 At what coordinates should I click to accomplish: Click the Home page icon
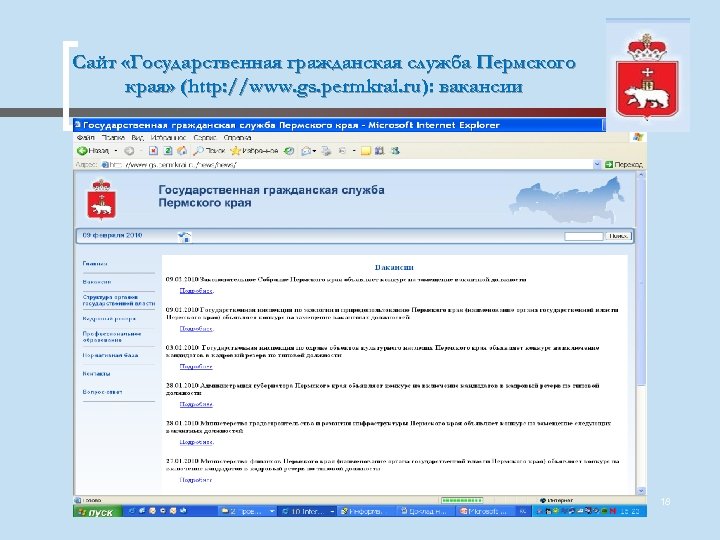click(x=182, y=151)
